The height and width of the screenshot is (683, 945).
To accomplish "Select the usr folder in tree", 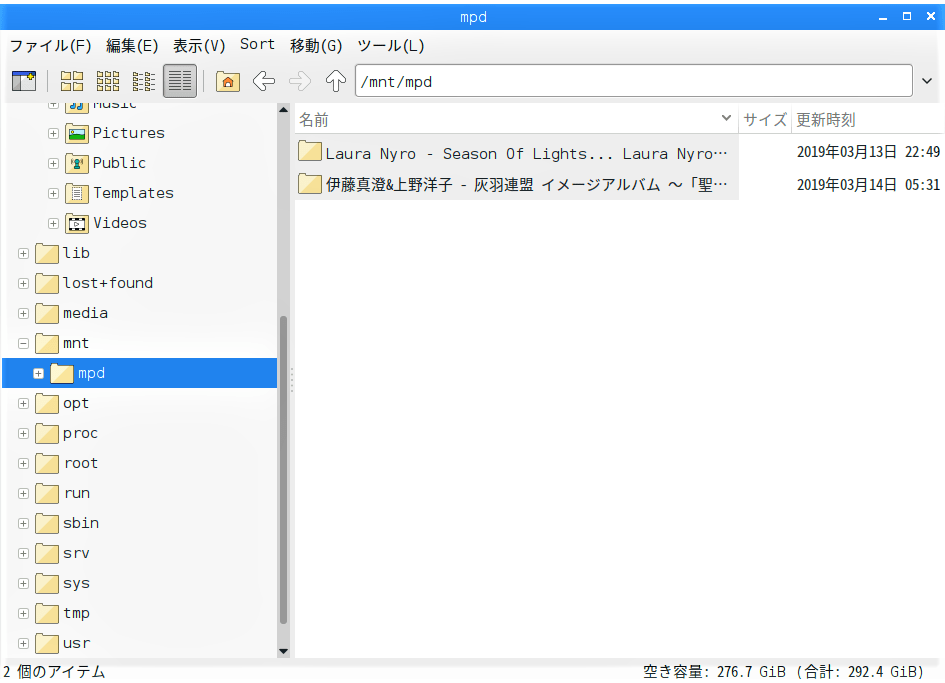I will click(77, 643).
